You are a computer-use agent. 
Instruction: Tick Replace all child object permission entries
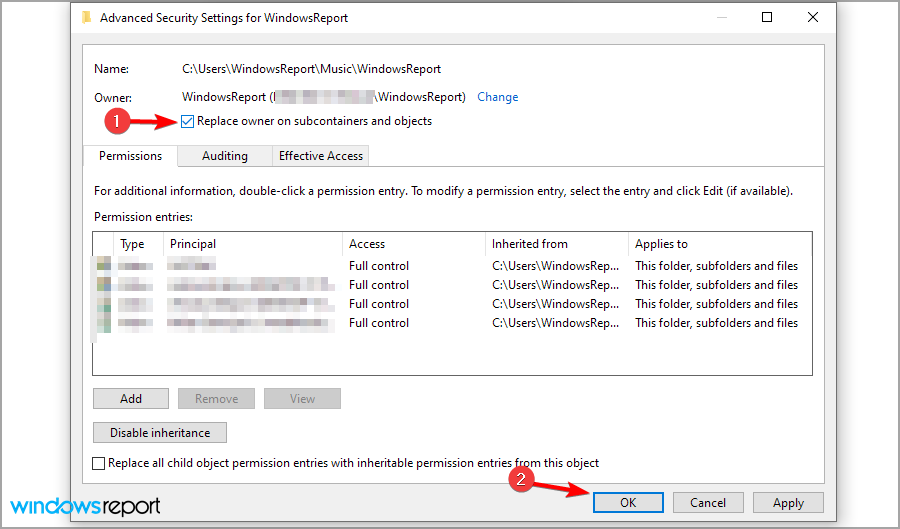click(98, 463)
